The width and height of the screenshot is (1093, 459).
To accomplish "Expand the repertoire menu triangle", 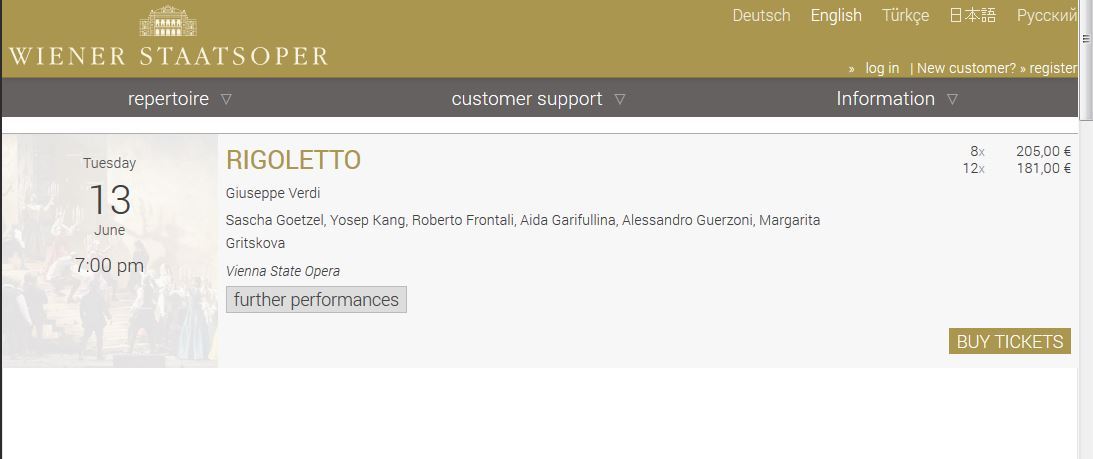I will pyautogui.click(x=226, y=99).
